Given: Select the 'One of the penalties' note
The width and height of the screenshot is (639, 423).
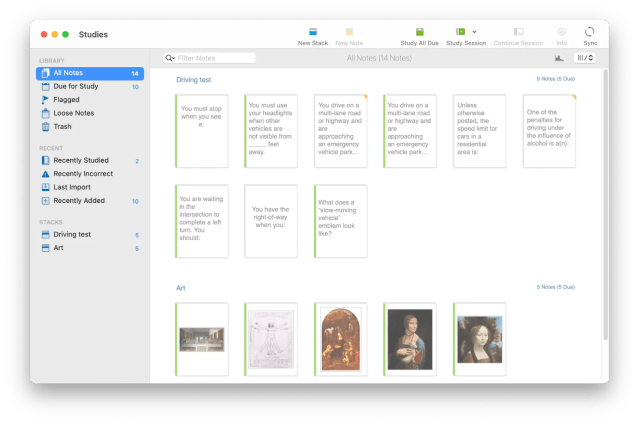Looking at the screenshot, I should (x=549, y=131).
